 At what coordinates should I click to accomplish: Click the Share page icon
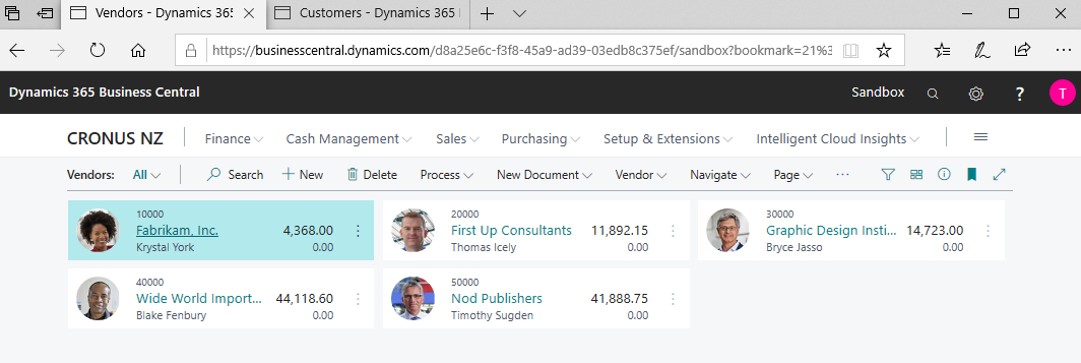coord(1022,50)
